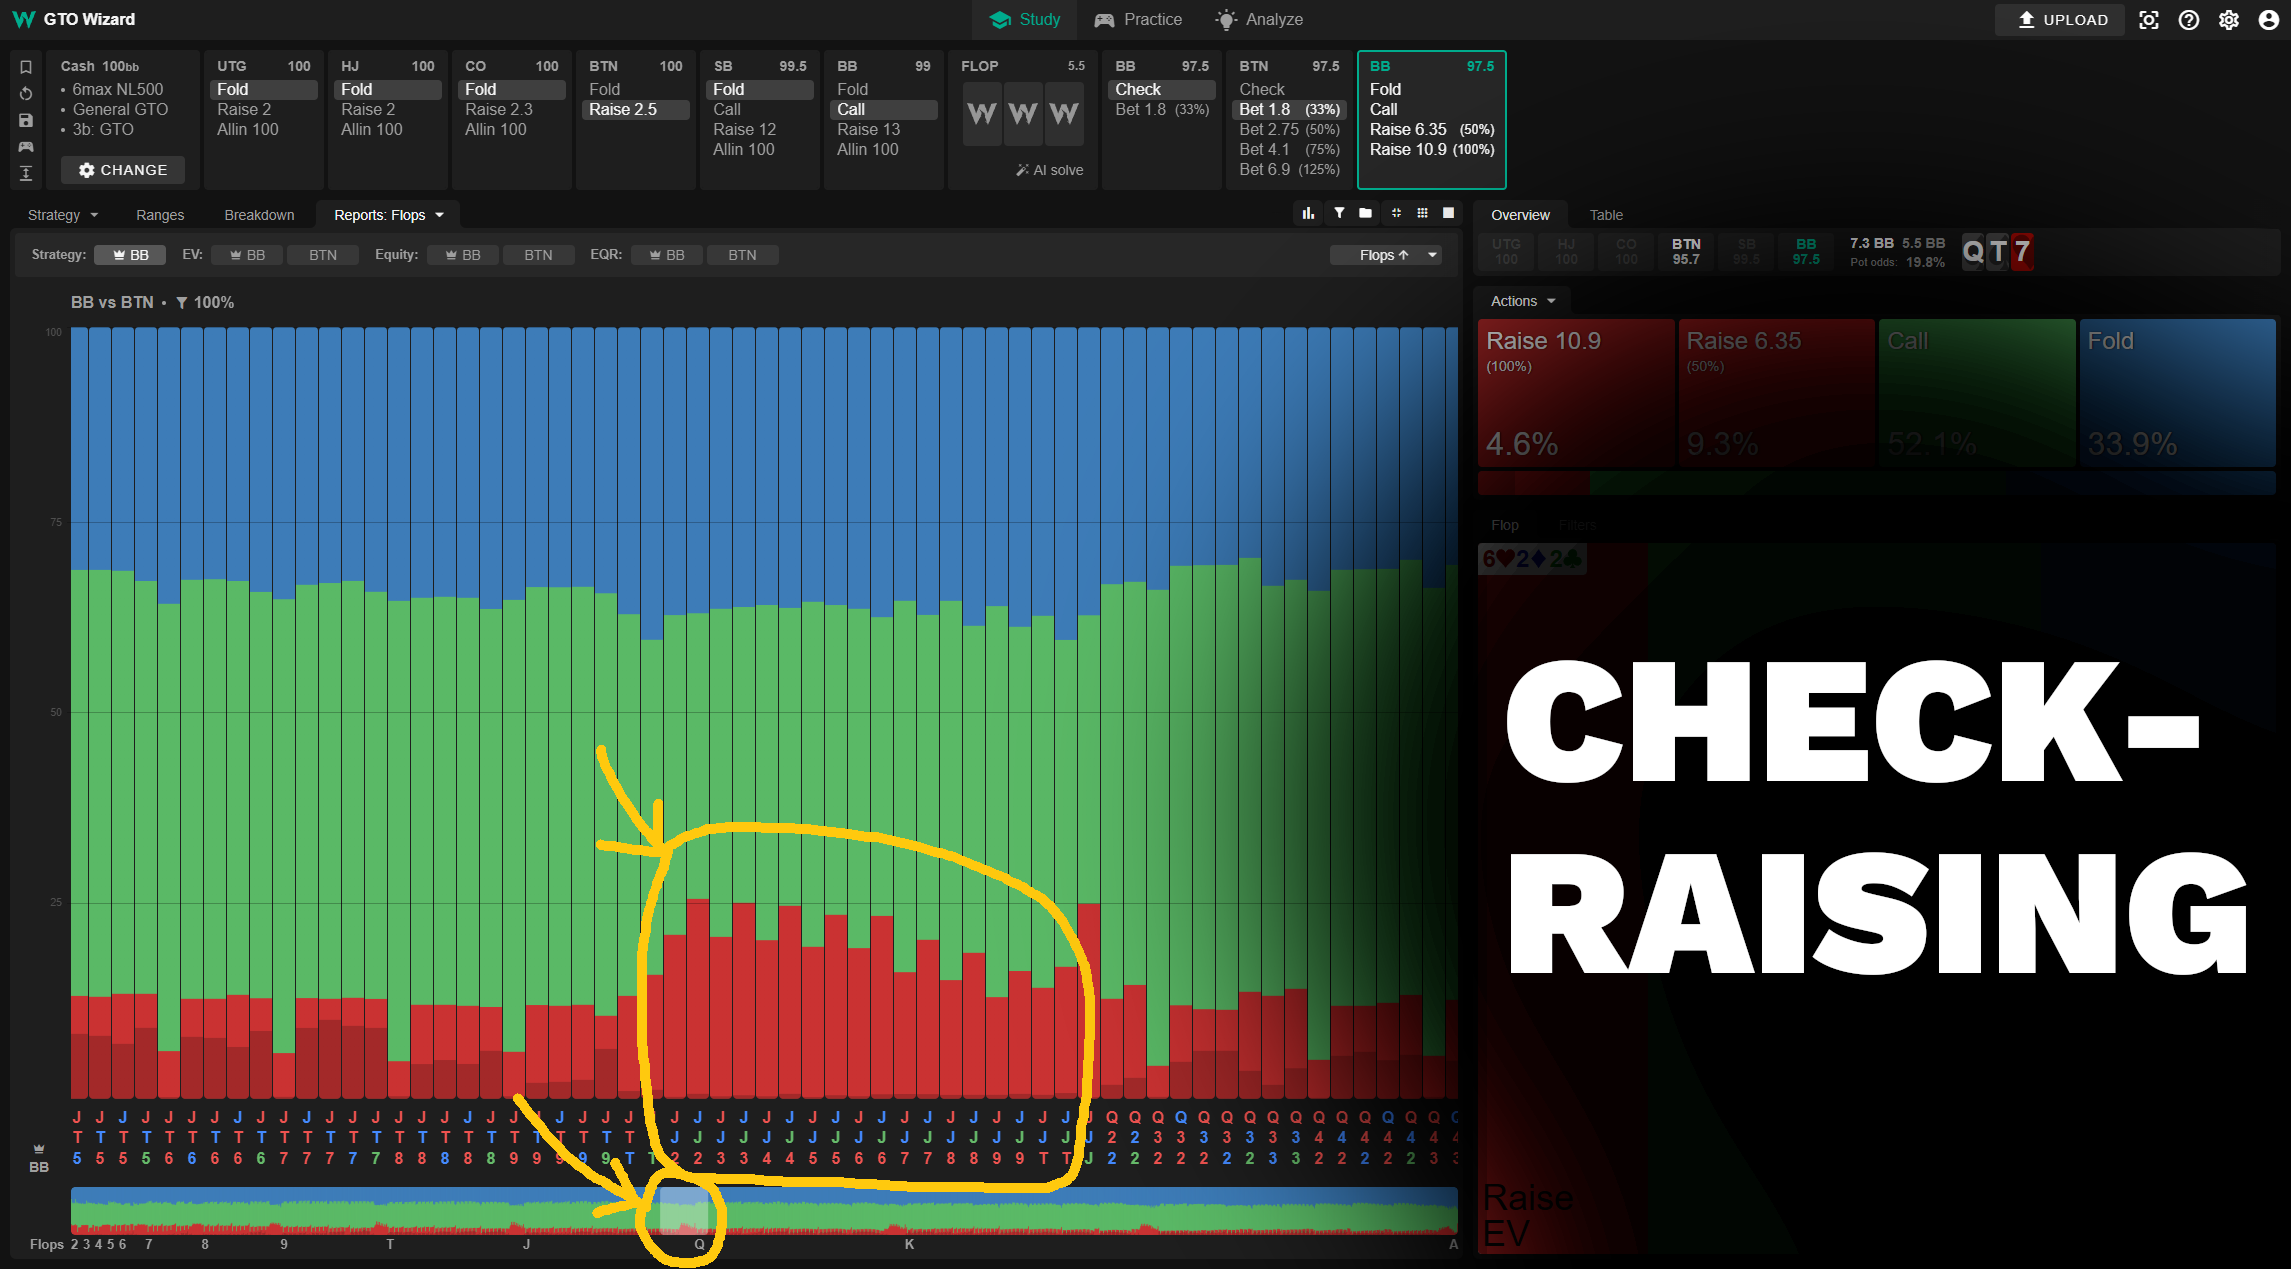The width and height of the screenshot is (2291, 1269).
Task: Toggle Equity BB display
Action: point(463,255)
